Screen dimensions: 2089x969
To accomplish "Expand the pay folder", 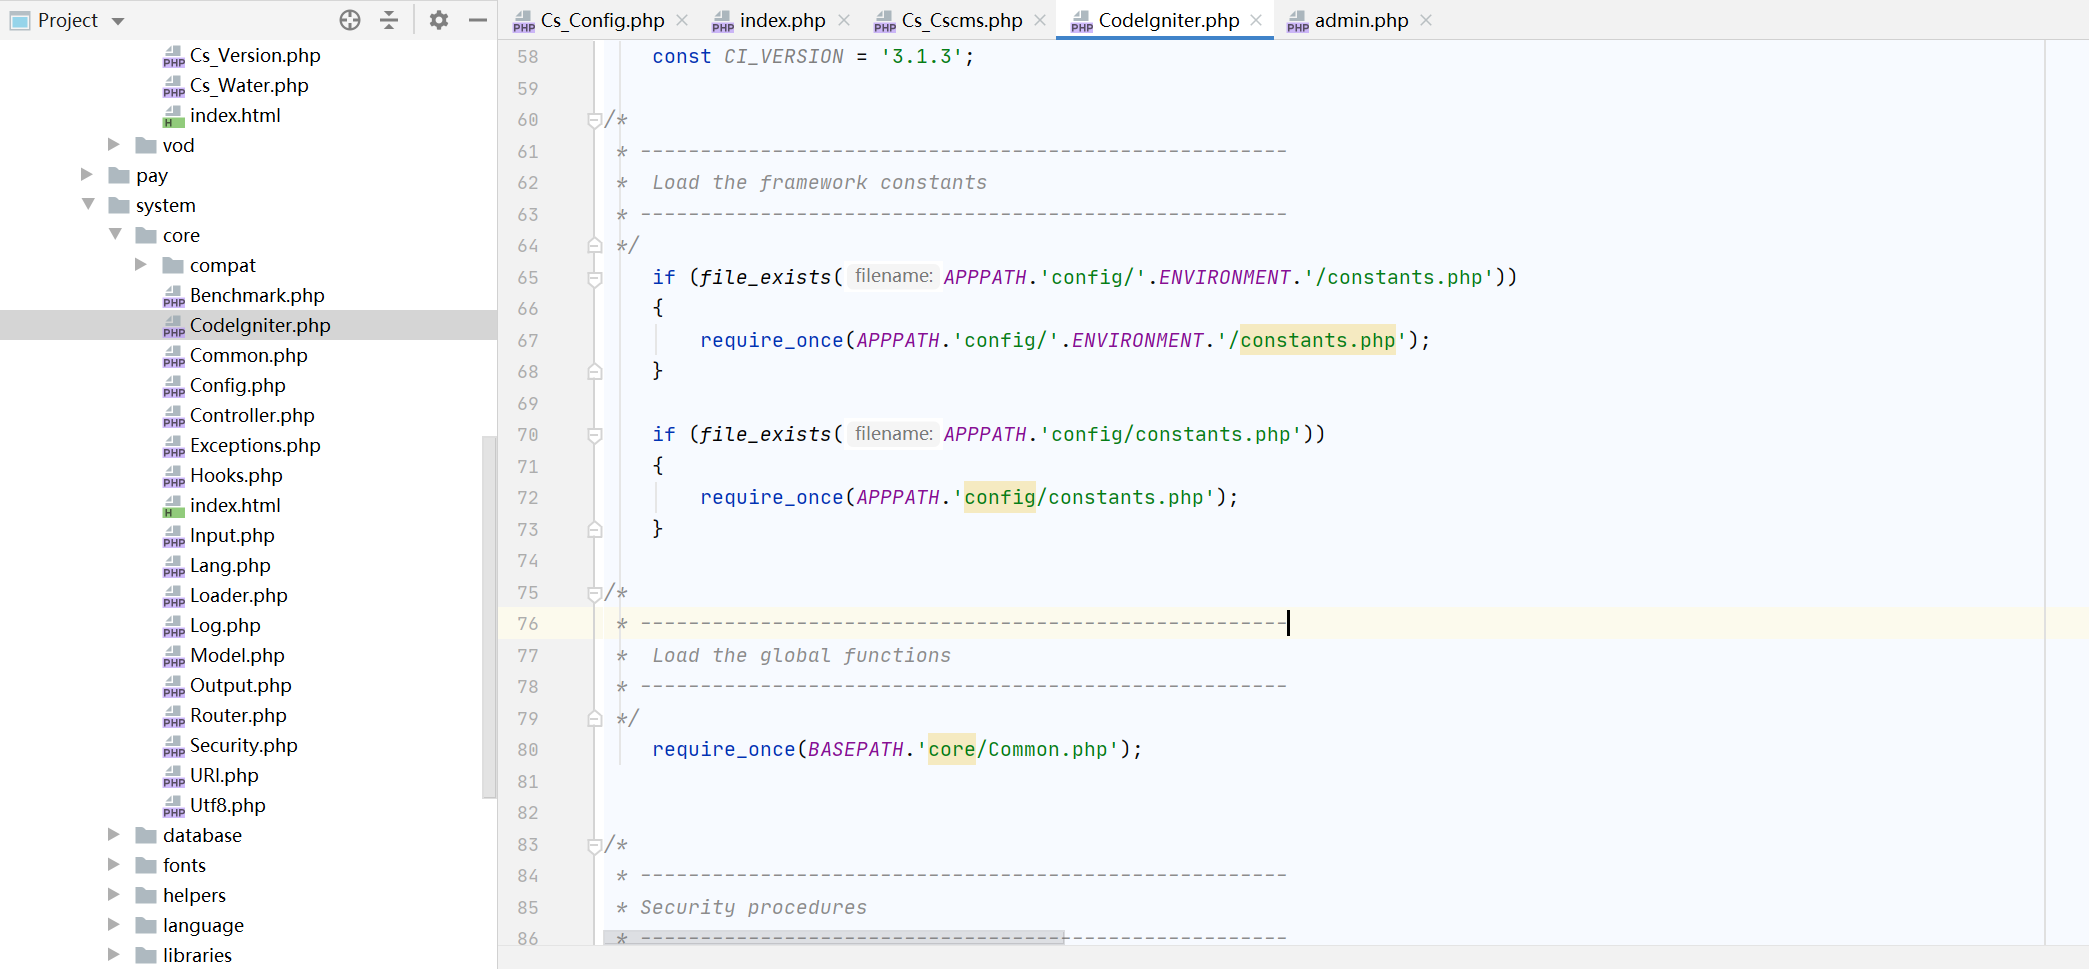I will tap(87, 175).
